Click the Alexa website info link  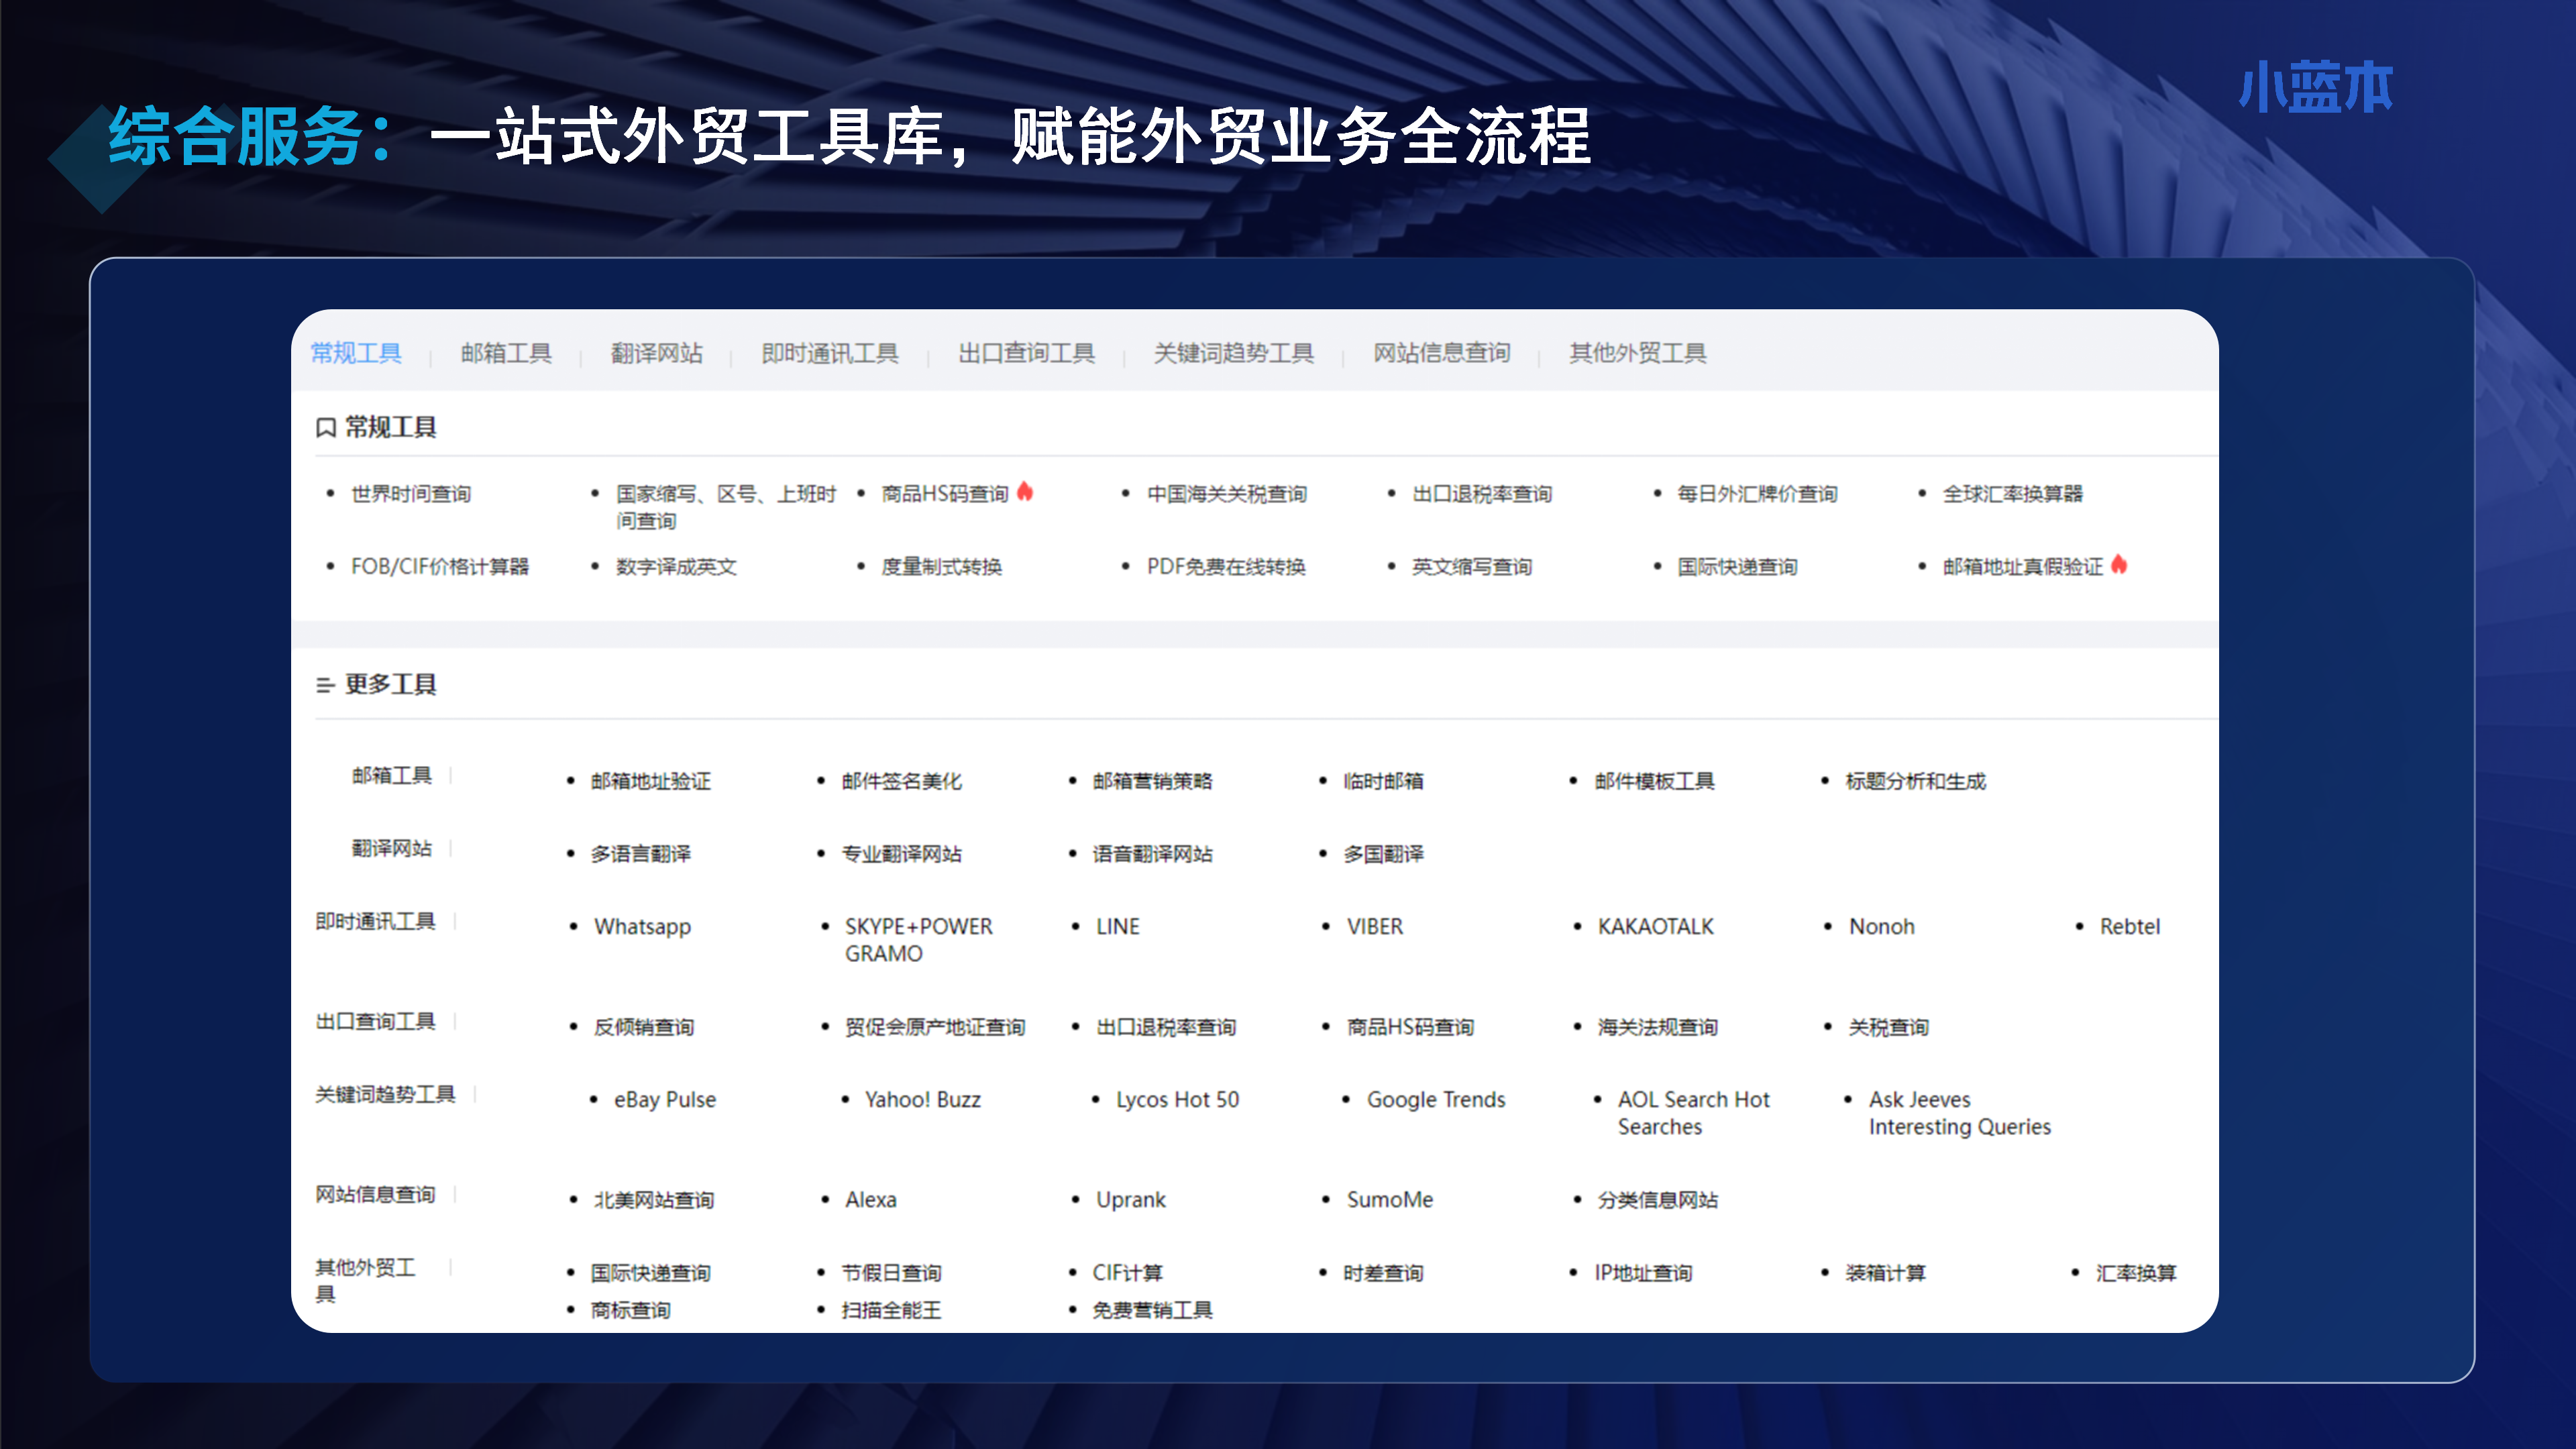click(x=871, y=1200)
